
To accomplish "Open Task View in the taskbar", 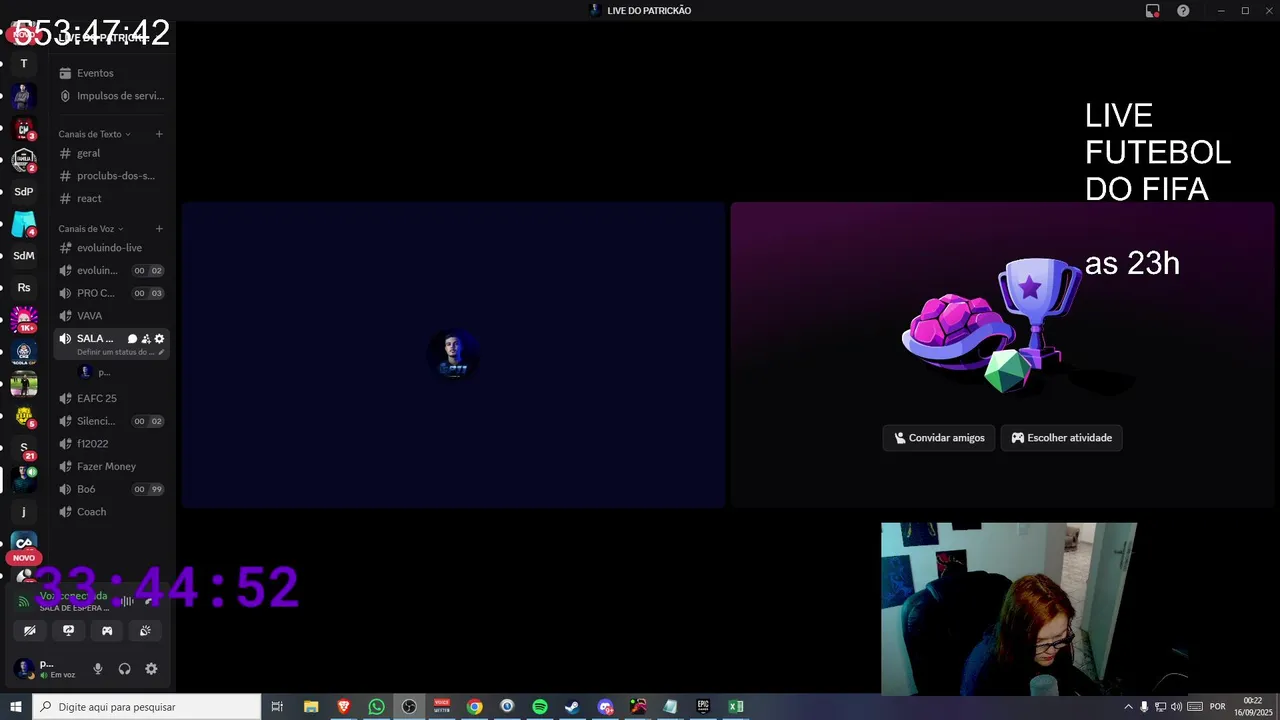I will coord(278,707).
